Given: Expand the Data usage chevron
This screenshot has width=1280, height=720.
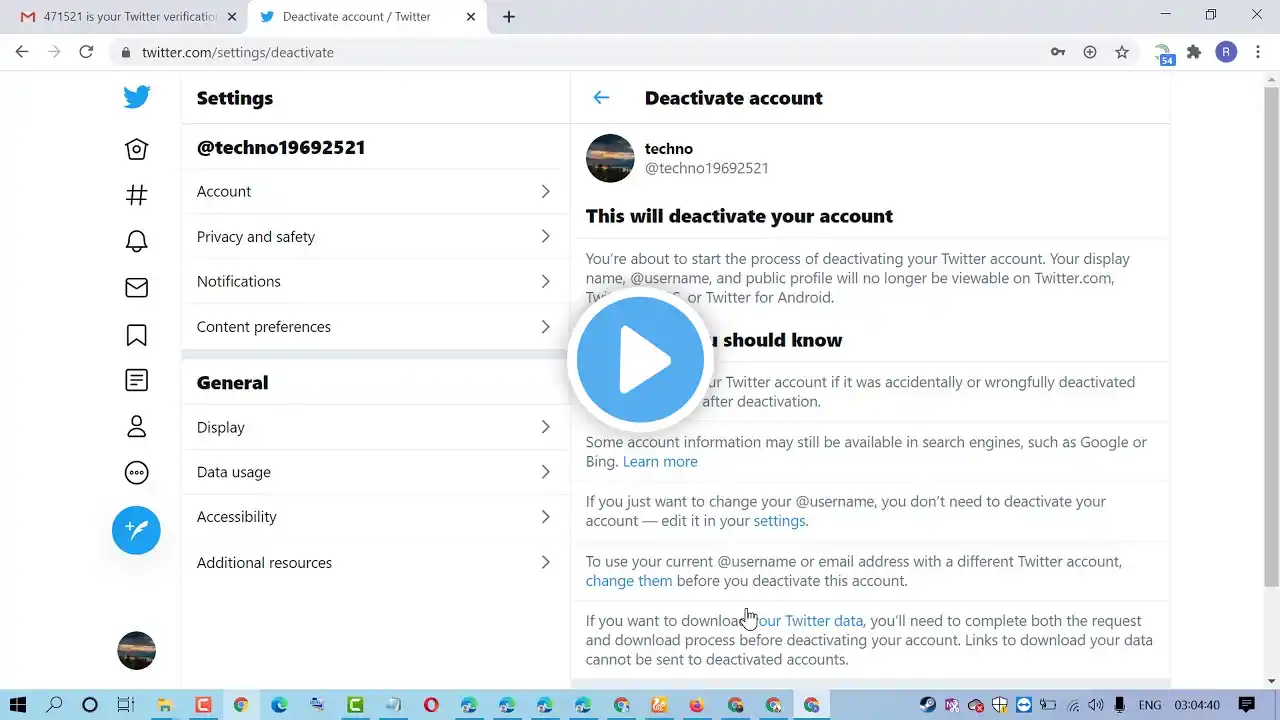Looking at the screenshot, I should [x=545, y=472].
